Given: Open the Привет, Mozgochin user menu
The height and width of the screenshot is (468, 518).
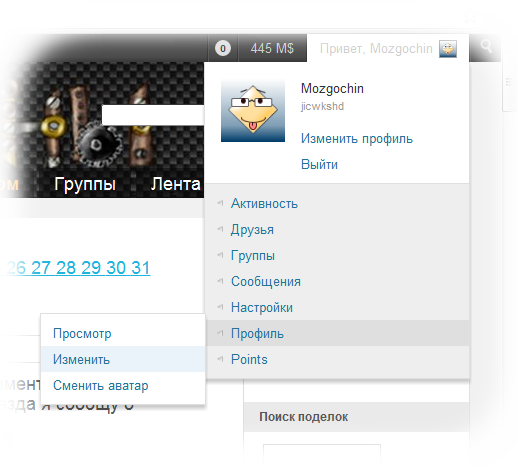Looking at the screenshot, I should pos(388,48).
